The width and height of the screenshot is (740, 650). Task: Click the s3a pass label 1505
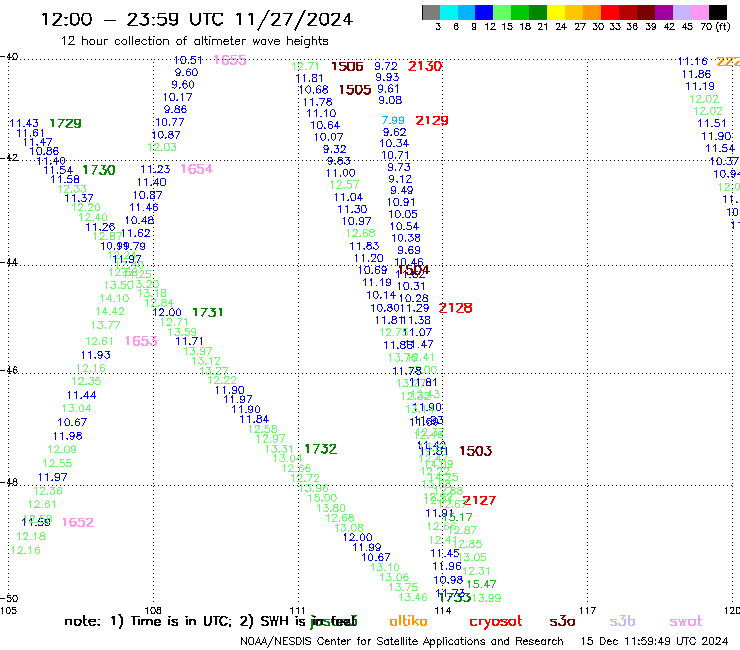355,90
